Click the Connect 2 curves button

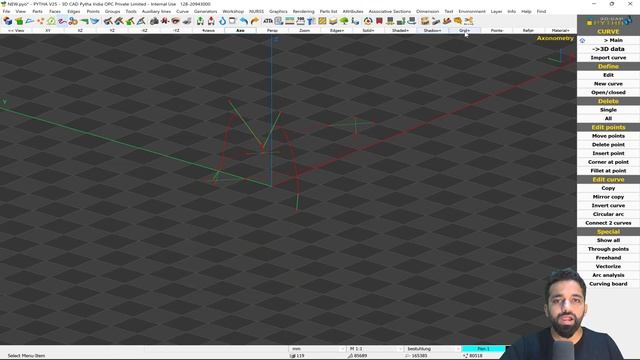pyautogui.click(x=608, y=223)
